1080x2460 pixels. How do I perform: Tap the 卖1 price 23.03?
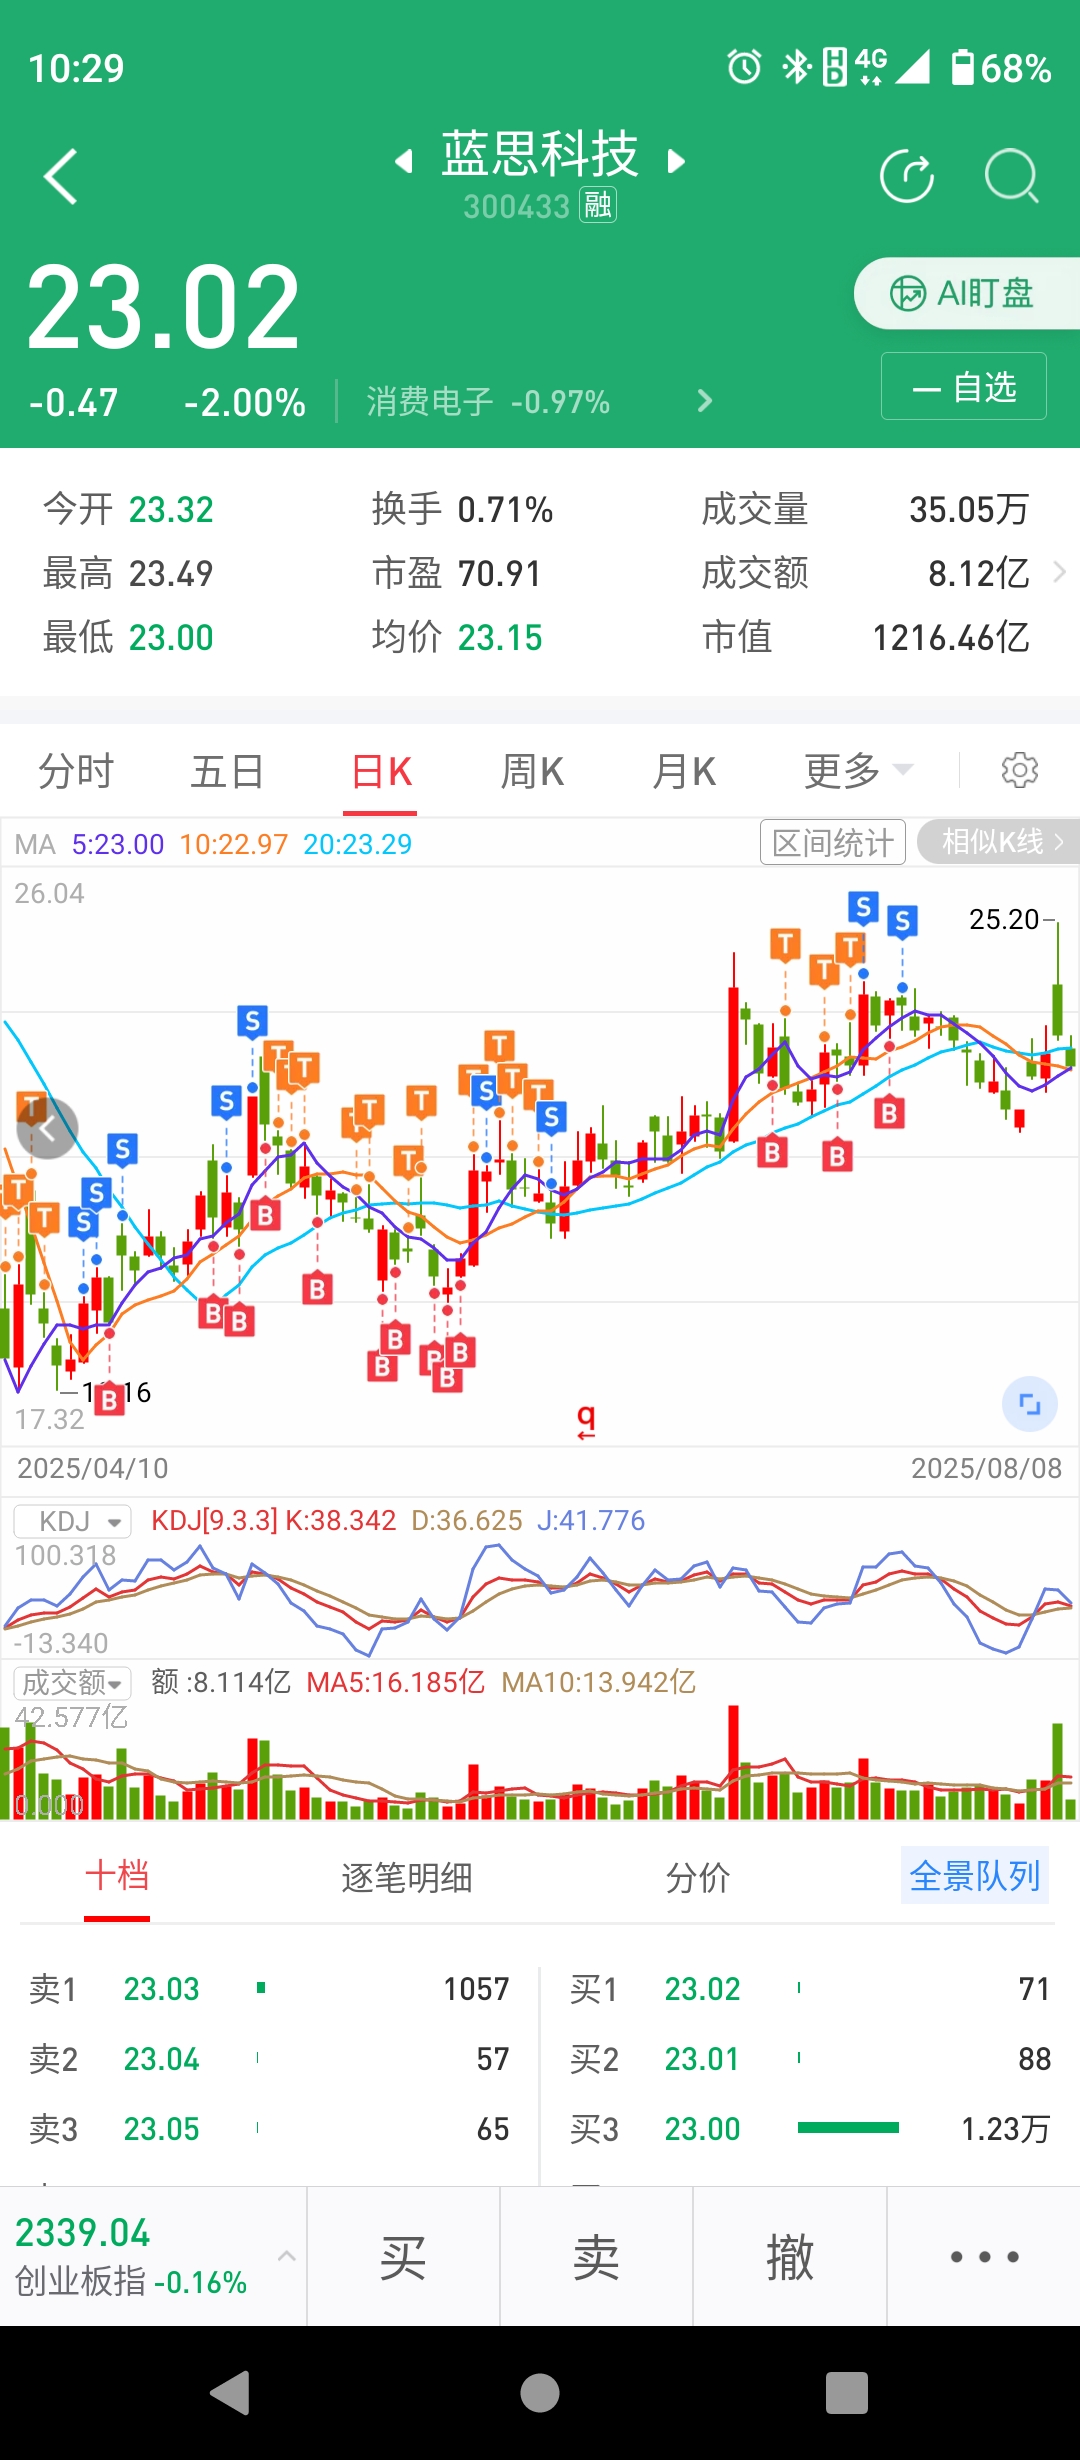[x=161, y=1989]
